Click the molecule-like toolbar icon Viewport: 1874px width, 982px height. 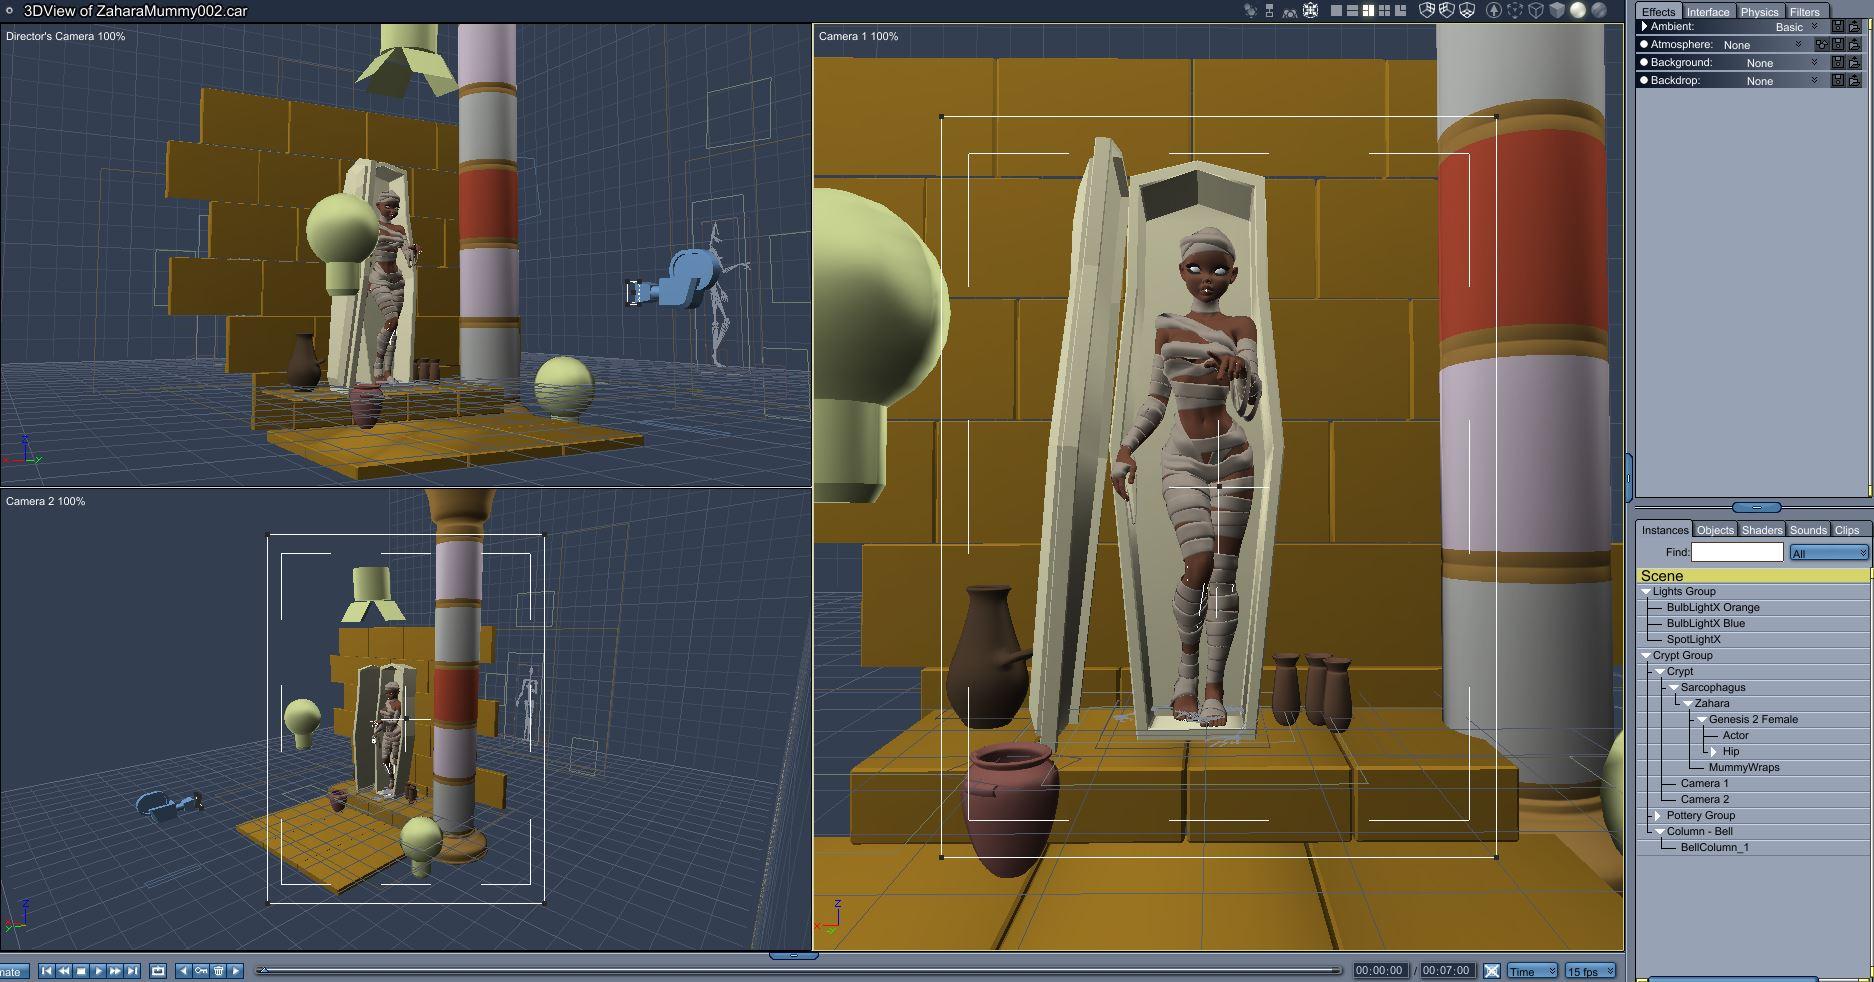coord(1250,10)
